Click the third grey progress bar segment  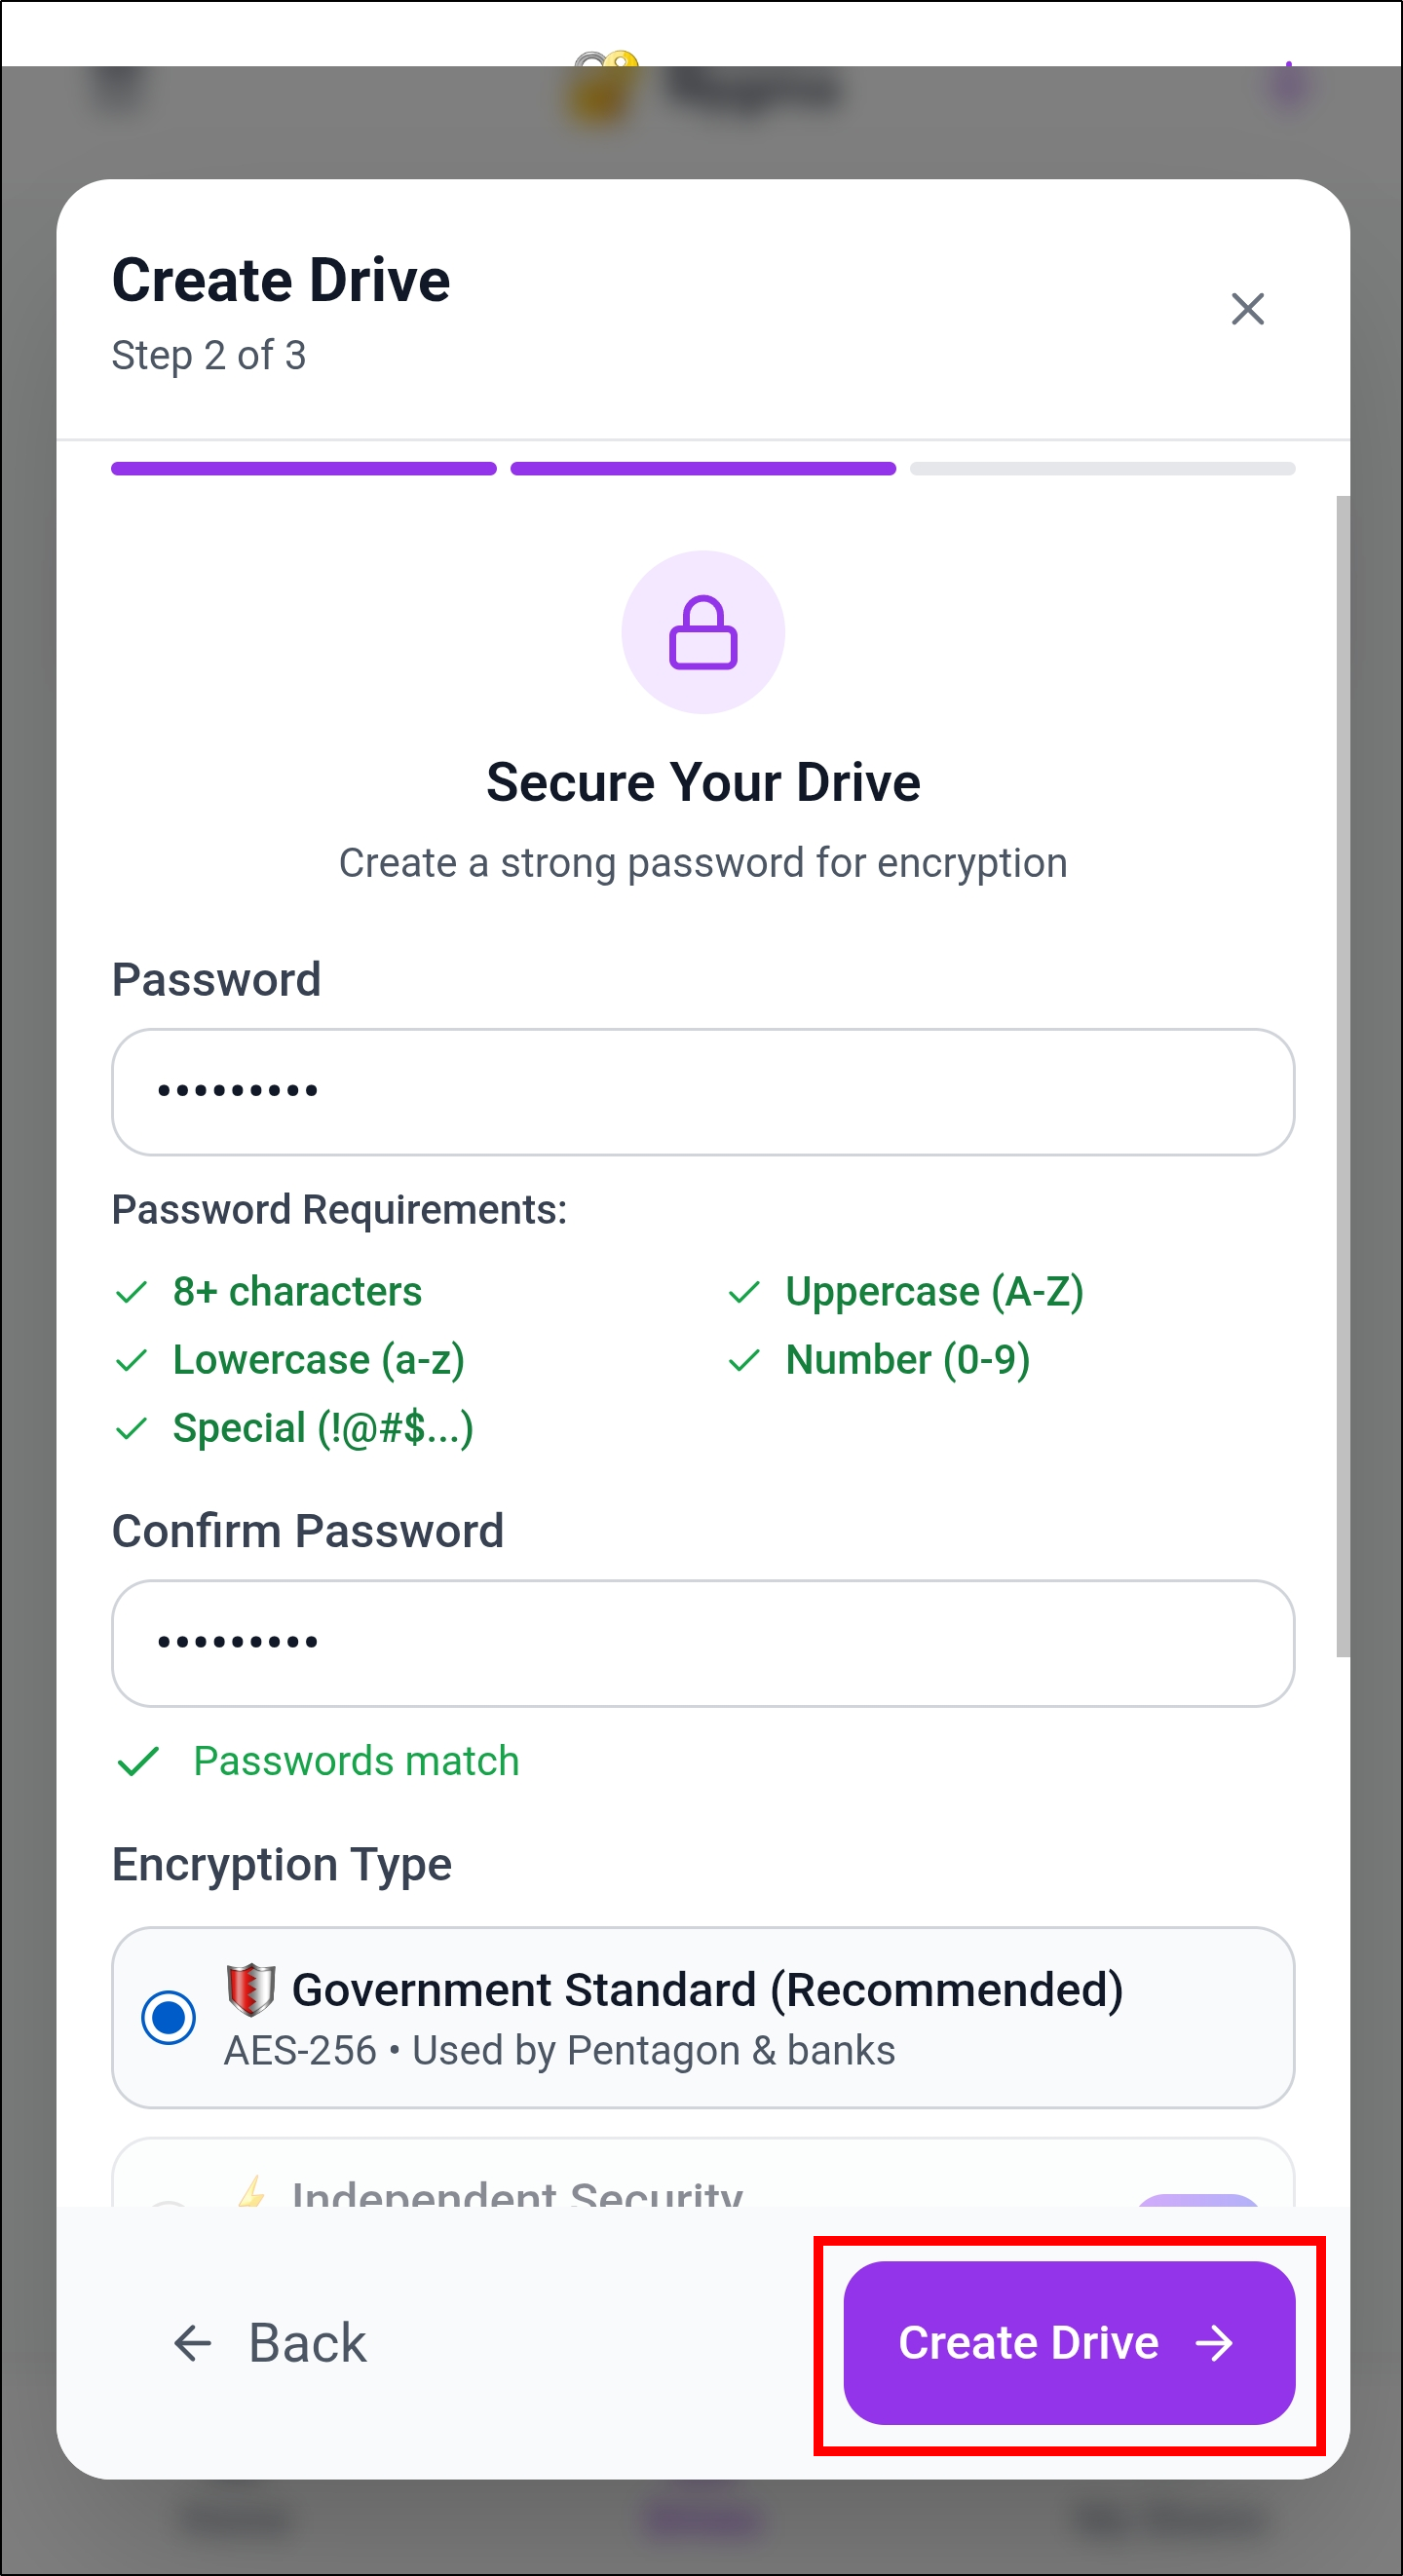pyautogui.click(x=1102, y=469)
